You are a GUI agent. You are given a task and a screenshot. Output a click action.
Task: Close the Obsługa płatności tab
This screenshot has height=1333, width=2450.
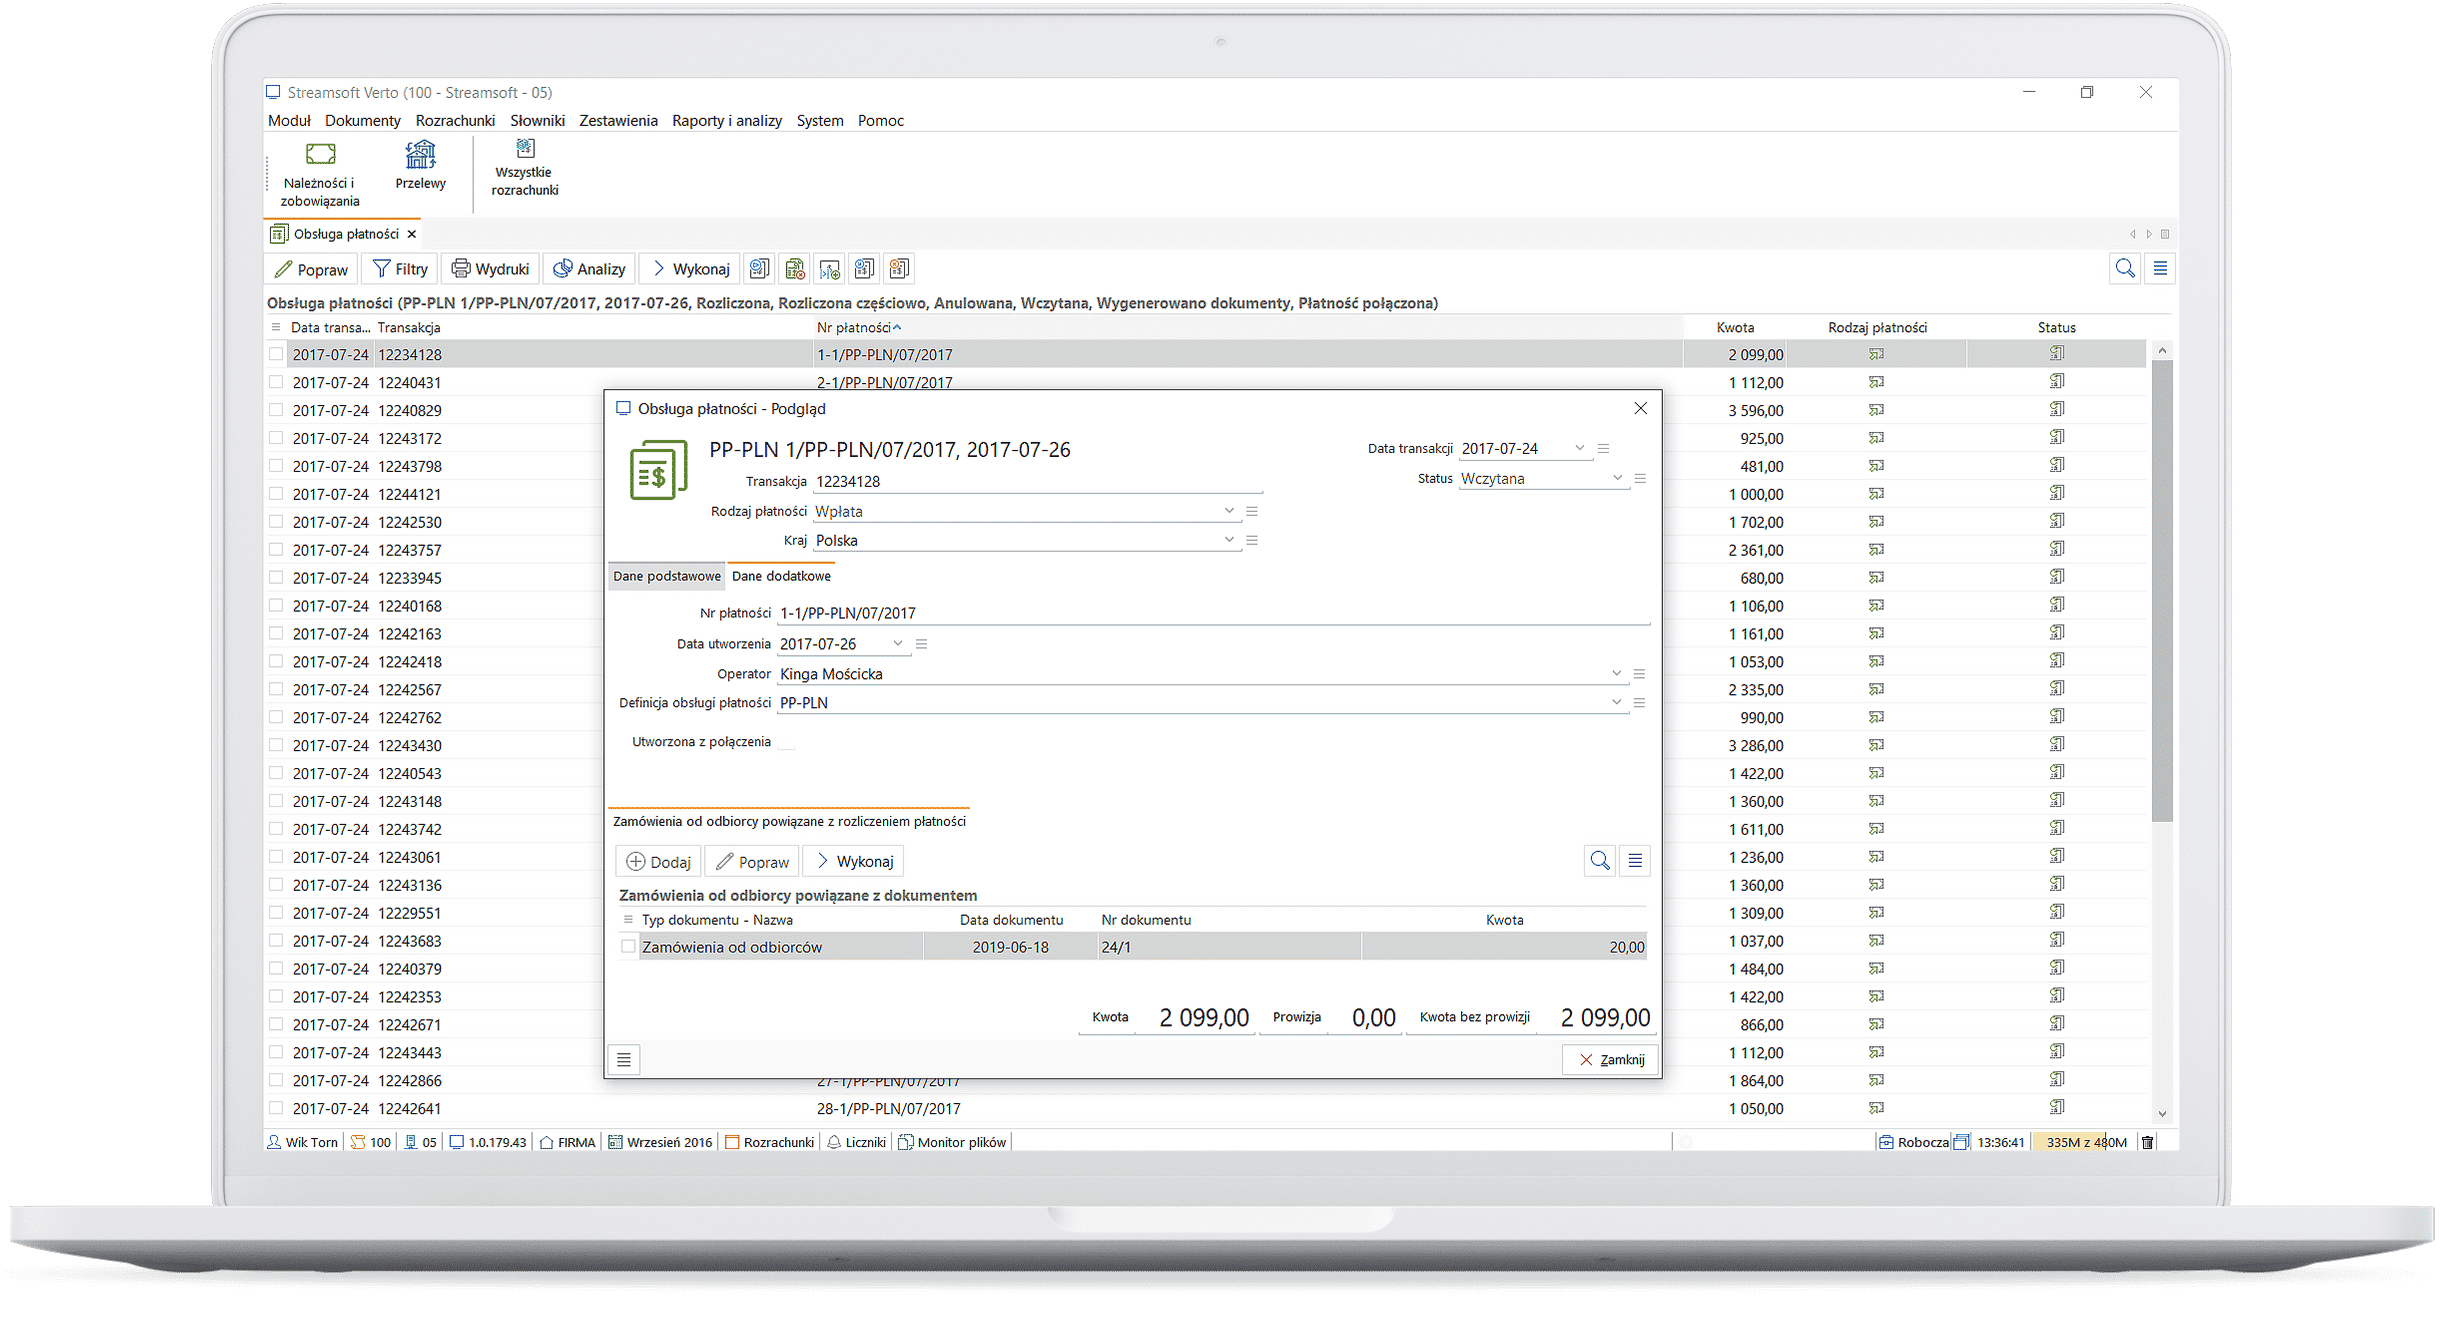click(411, 234)
